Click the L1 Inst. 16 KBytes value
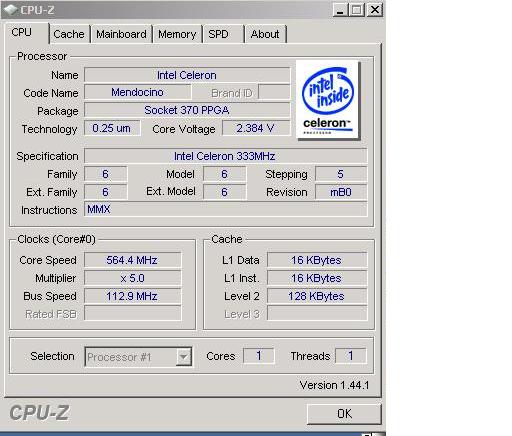 point(317,278)
